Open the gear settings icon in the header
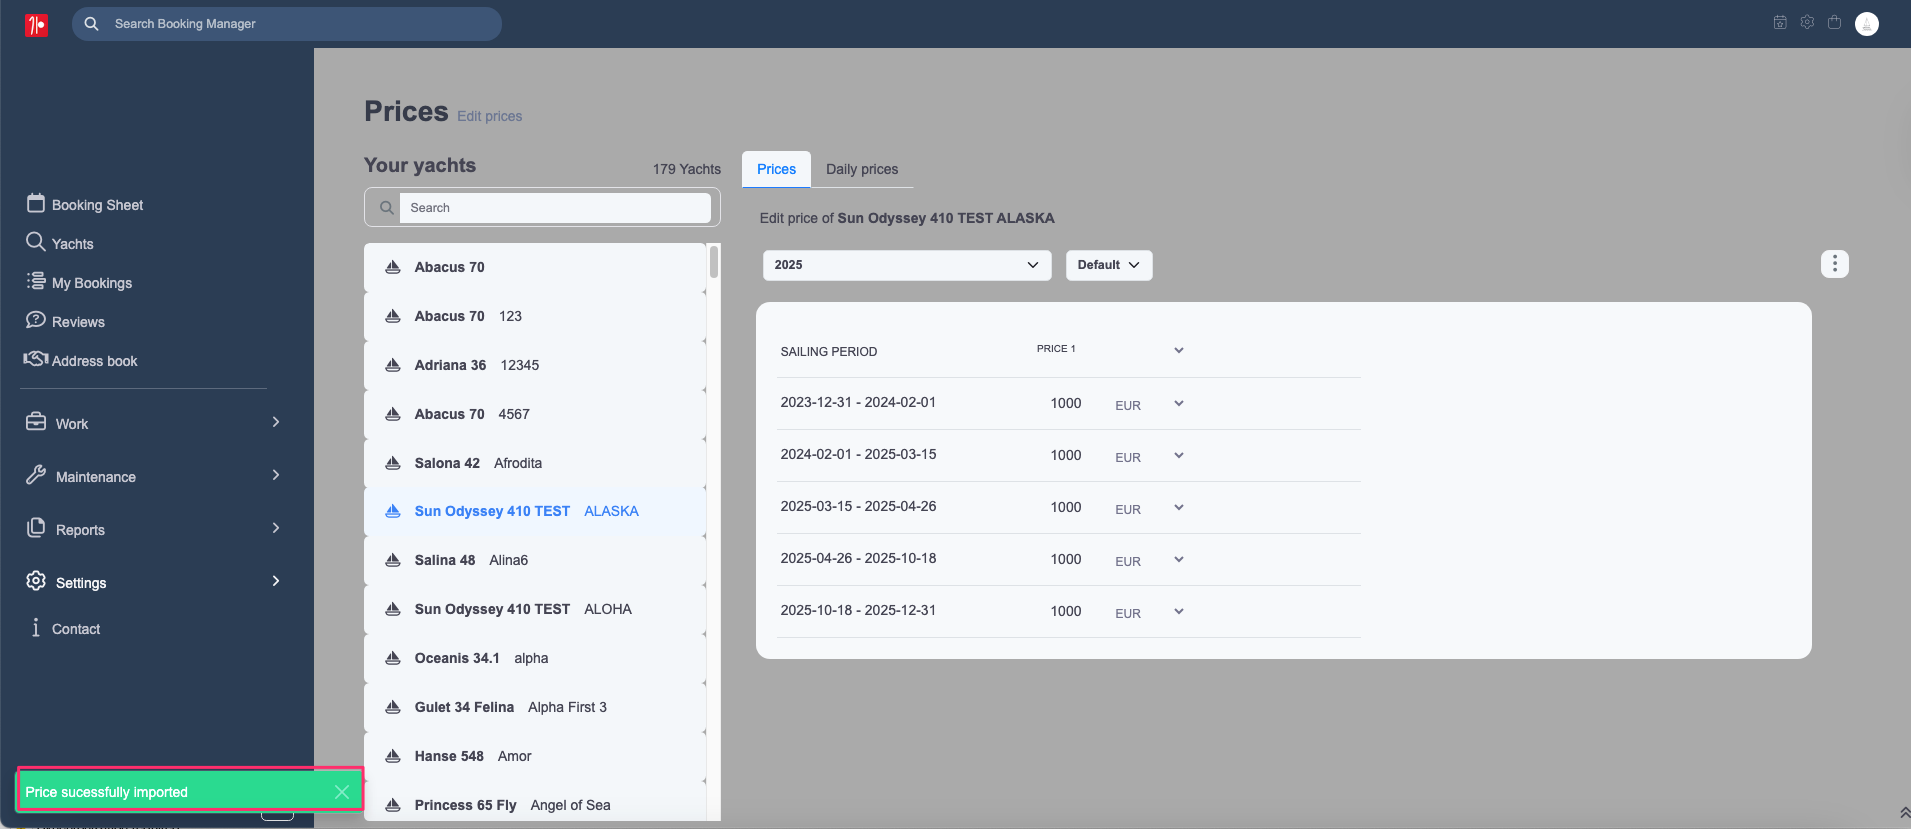 coord(1807,22)
